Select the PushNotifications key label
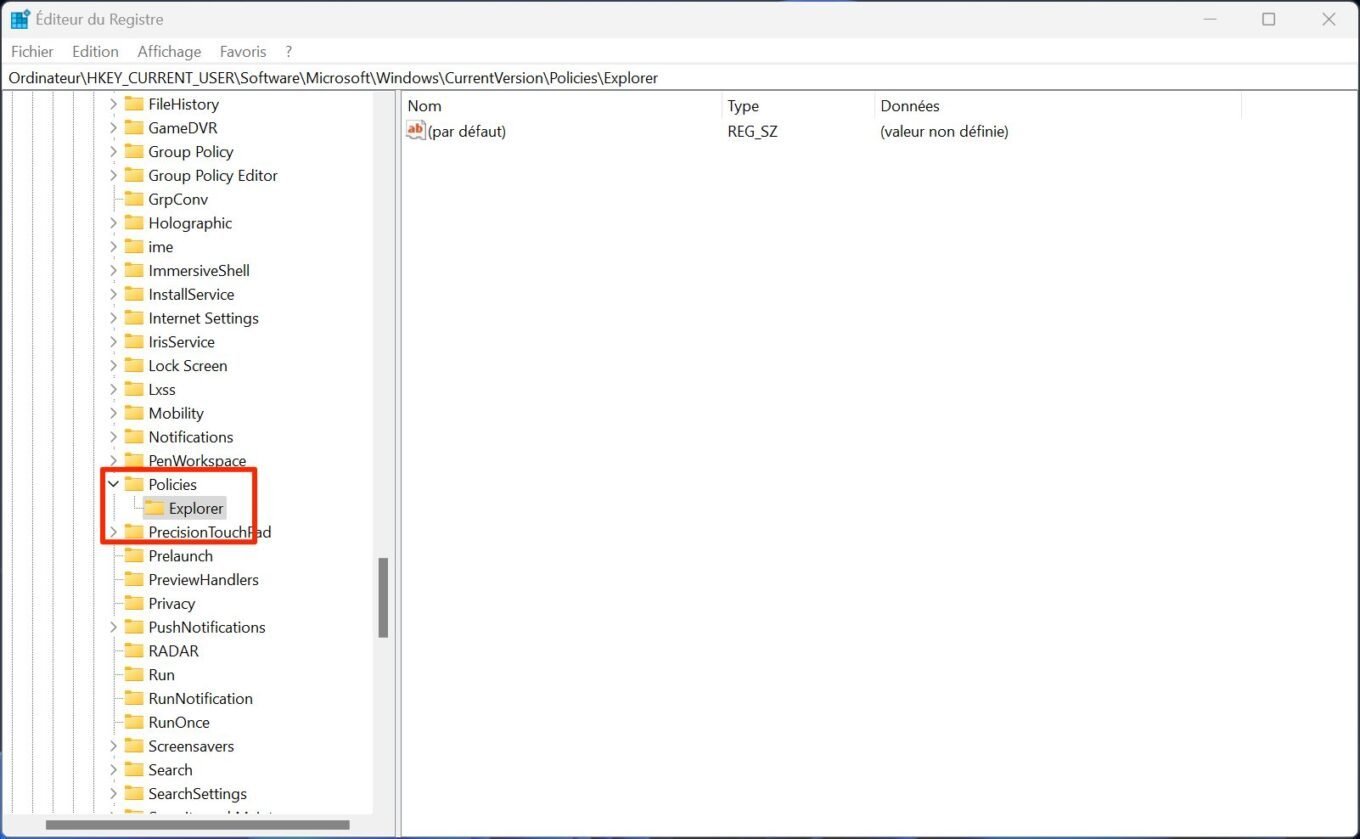The height and width of the screenshot is (839, 1360). click(x=207, y=627)
